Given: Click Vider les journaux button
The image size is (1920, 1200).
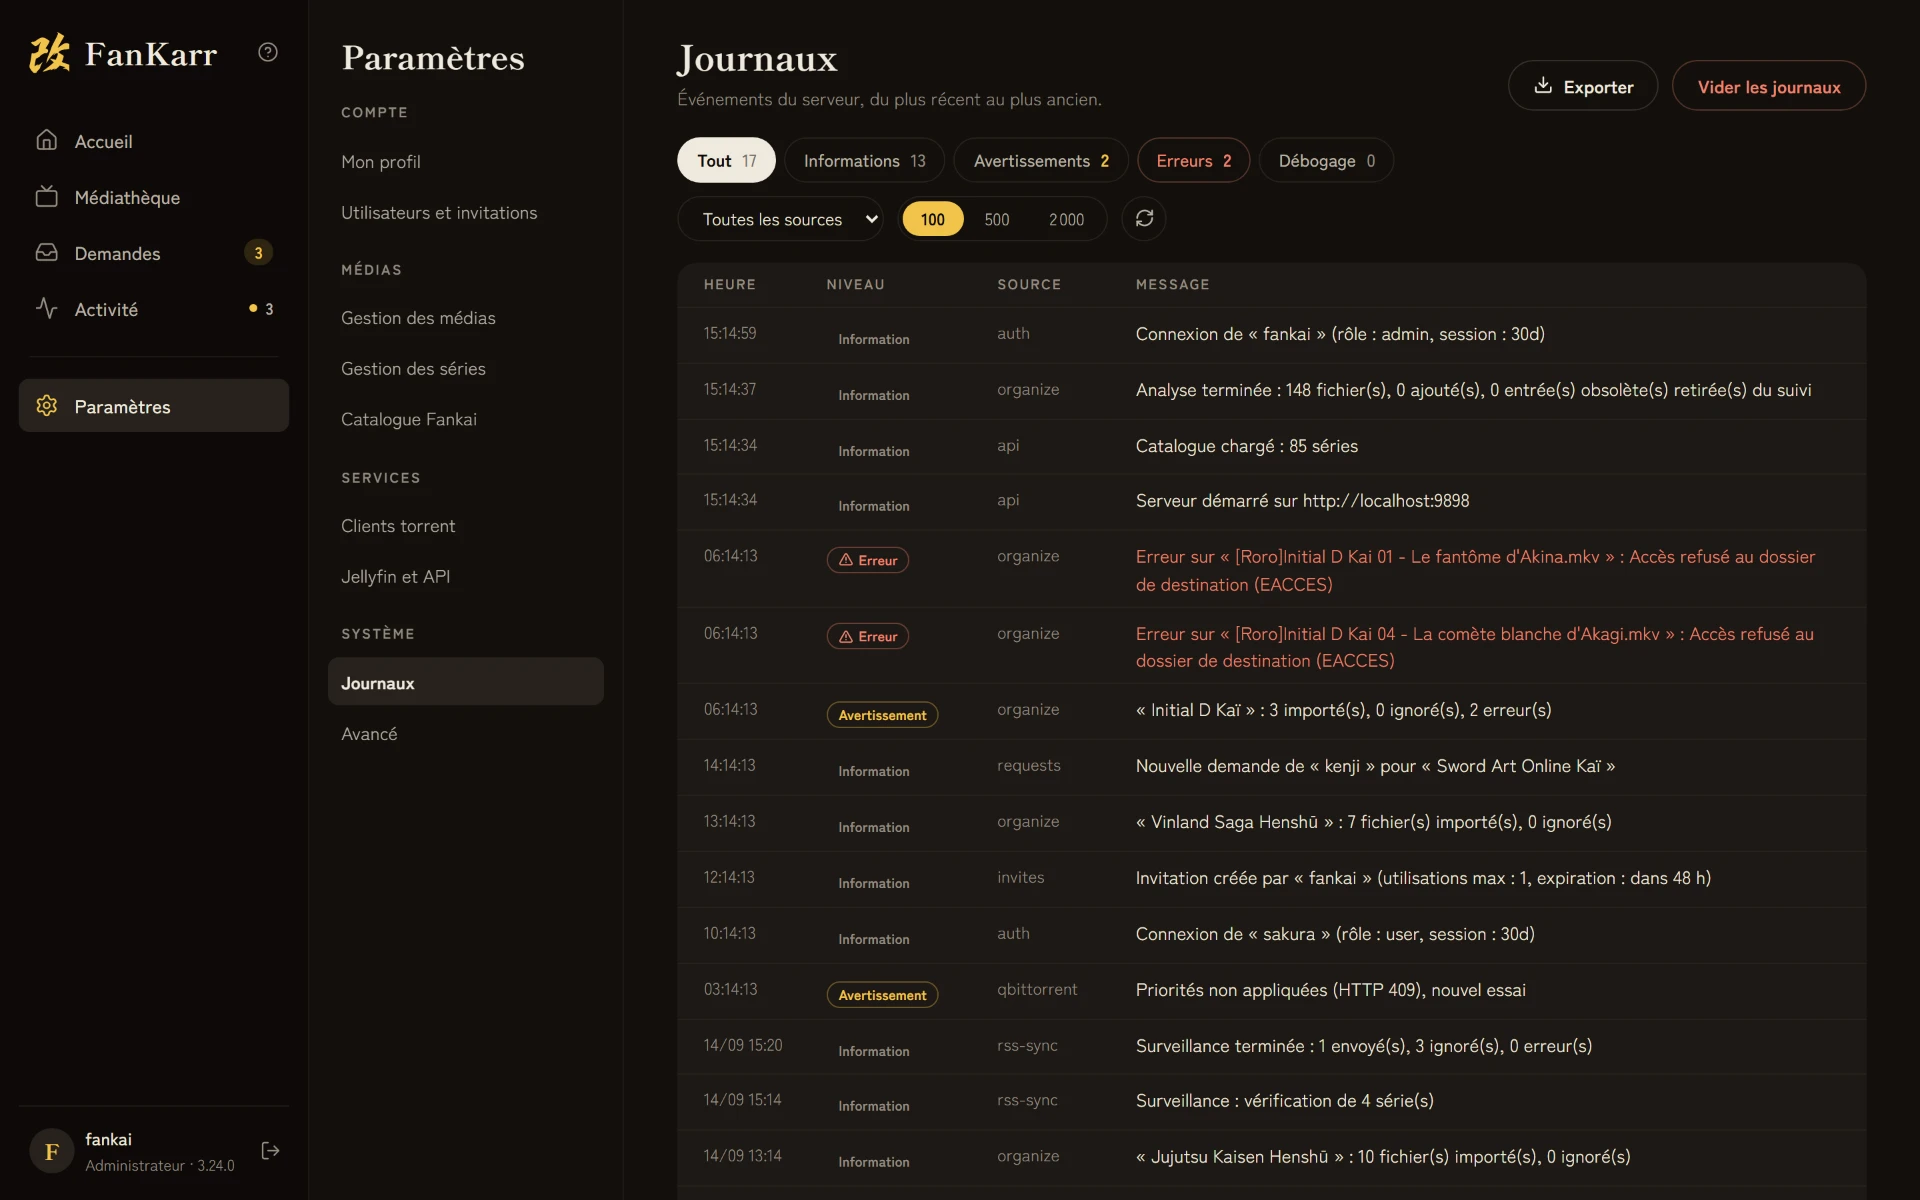Looking at the screenshot, I should pyautogui.click(x=1769, y=86).
